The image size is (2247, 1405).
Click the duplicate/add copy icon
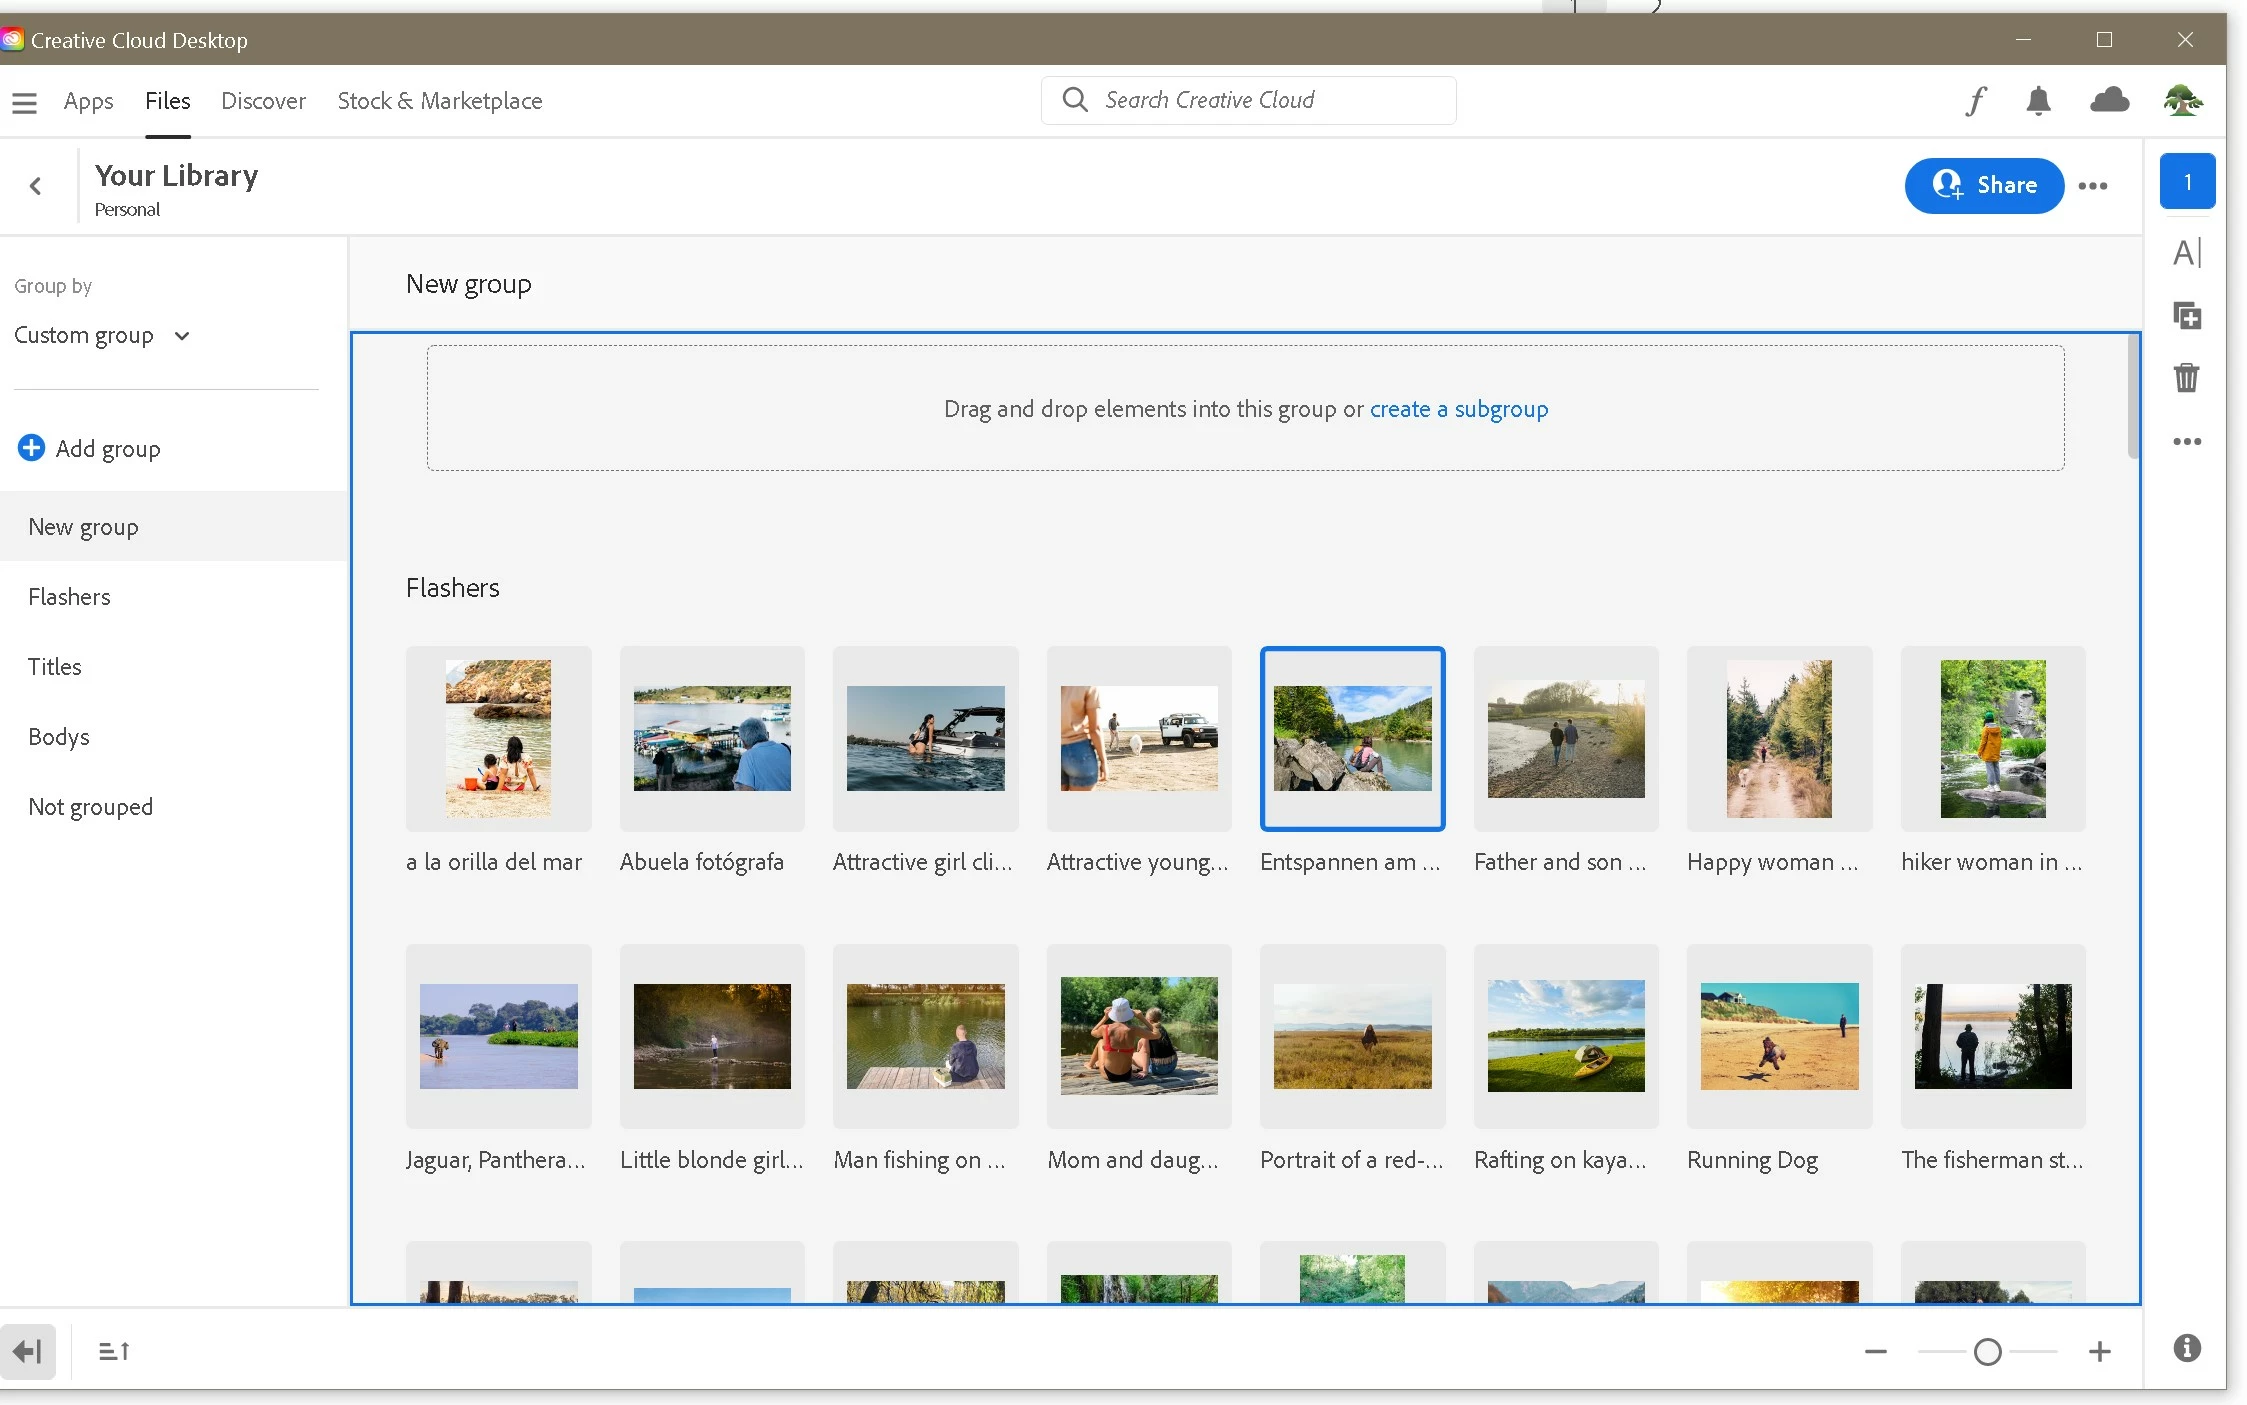tap(2187, 316)
